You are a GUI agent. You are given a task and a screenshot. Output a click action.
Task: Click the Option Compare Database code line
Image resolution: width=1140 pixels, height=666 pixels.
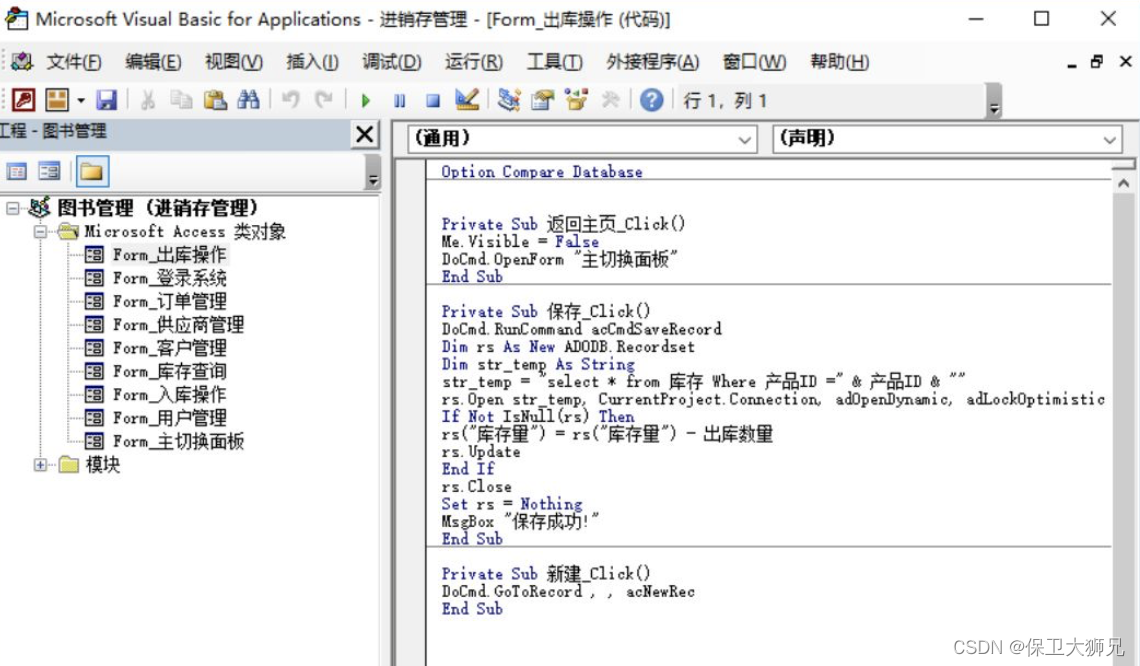click(542, 172)
